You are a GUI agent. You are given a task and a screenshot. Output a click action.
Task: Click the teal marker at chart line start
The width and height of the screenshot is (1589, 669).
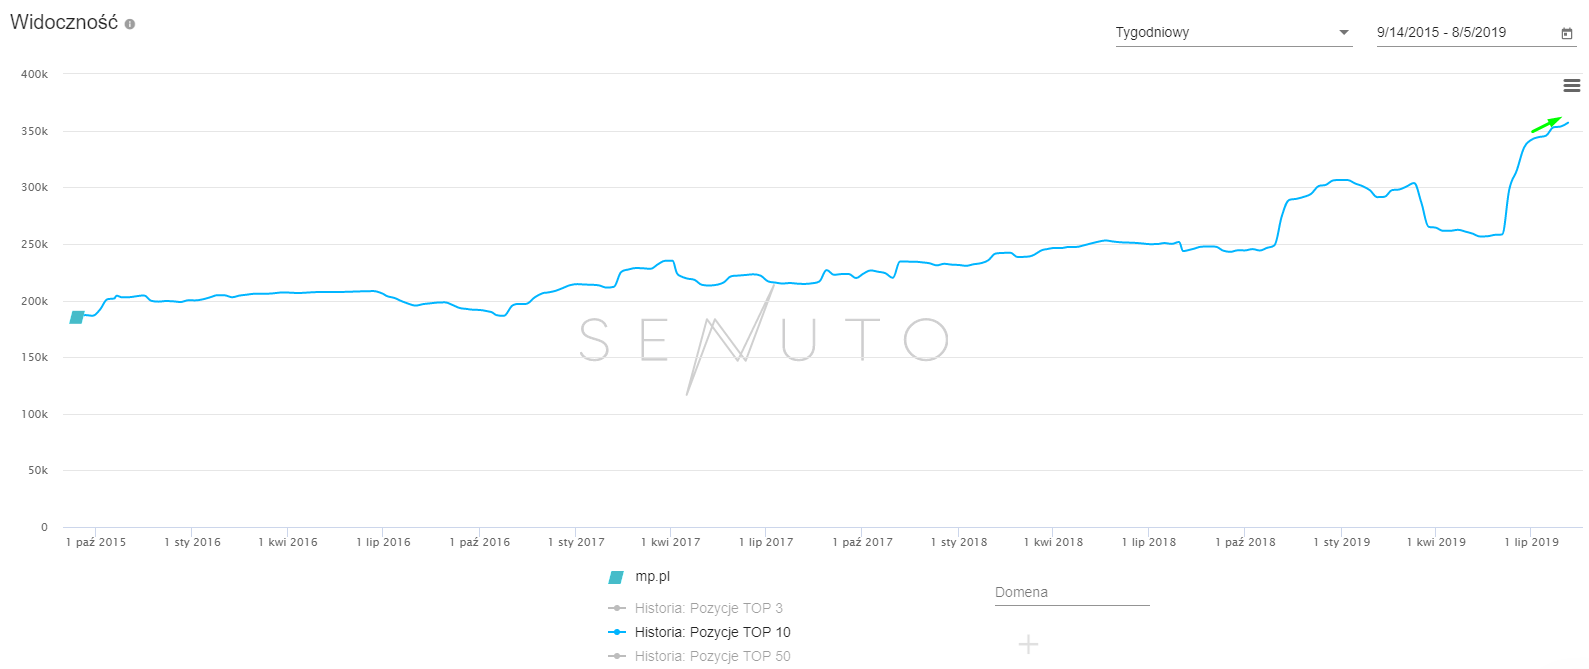pyautogui.click(x=77, y=317)
